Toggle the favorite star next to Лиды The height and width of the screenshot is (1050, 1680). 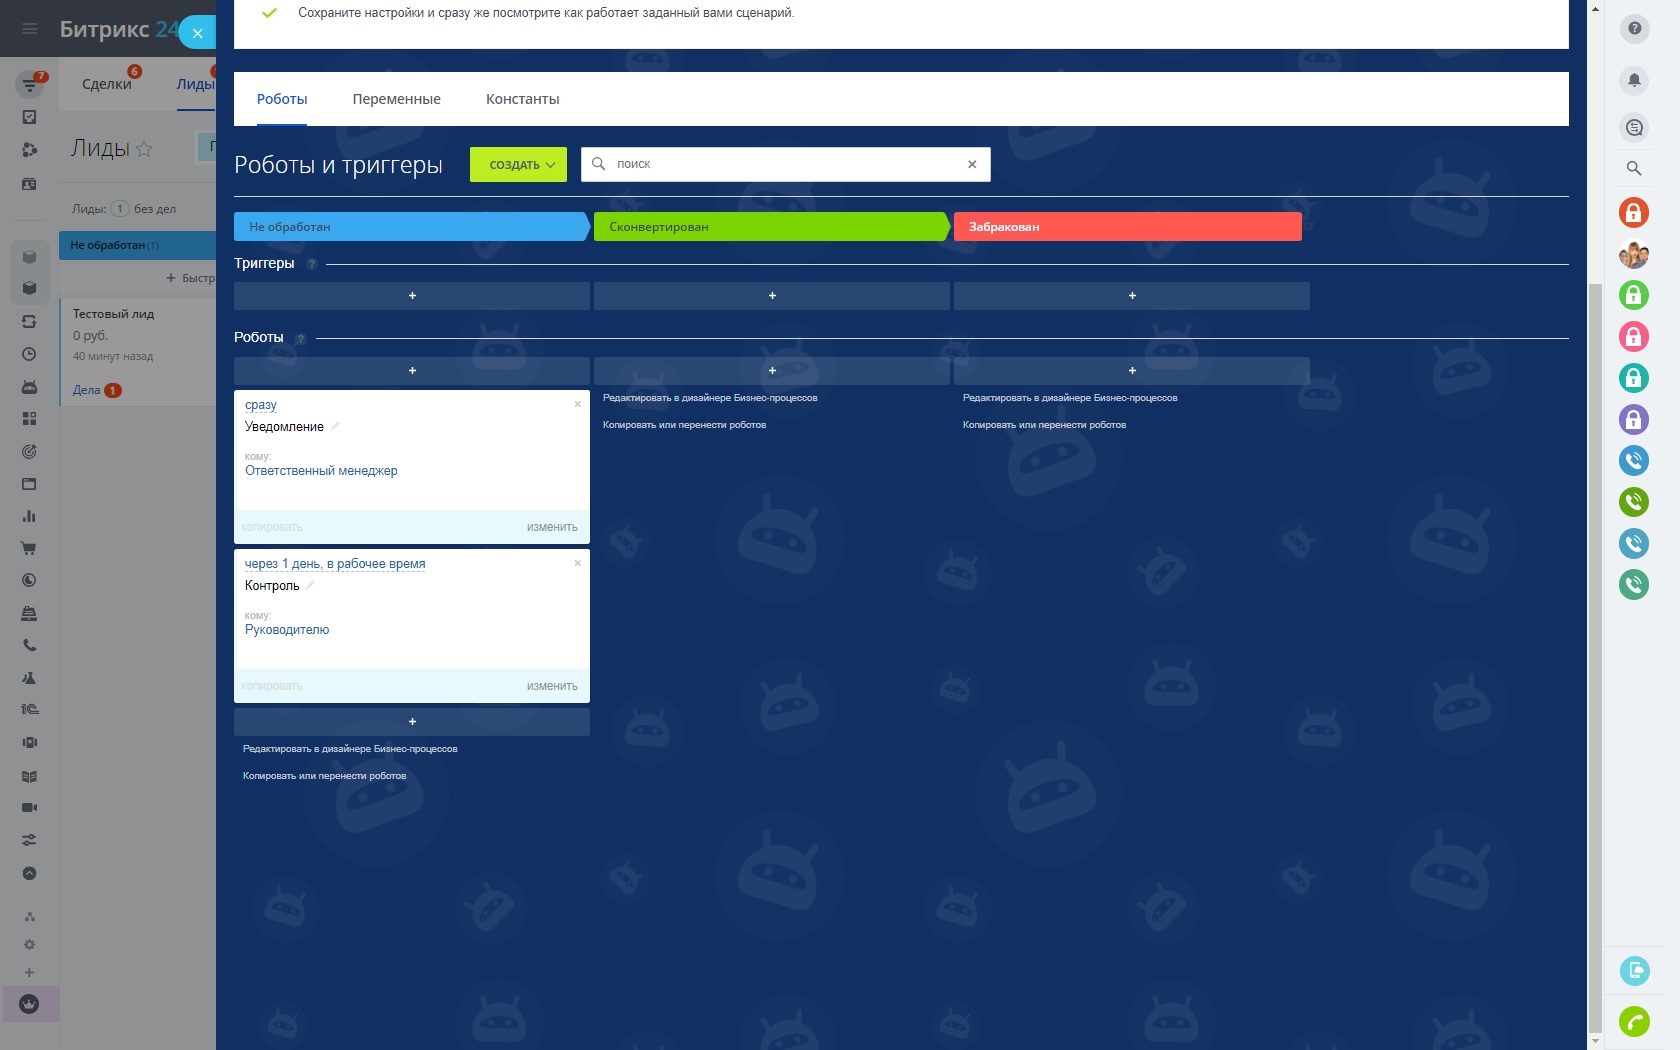(x=144, y=149)
